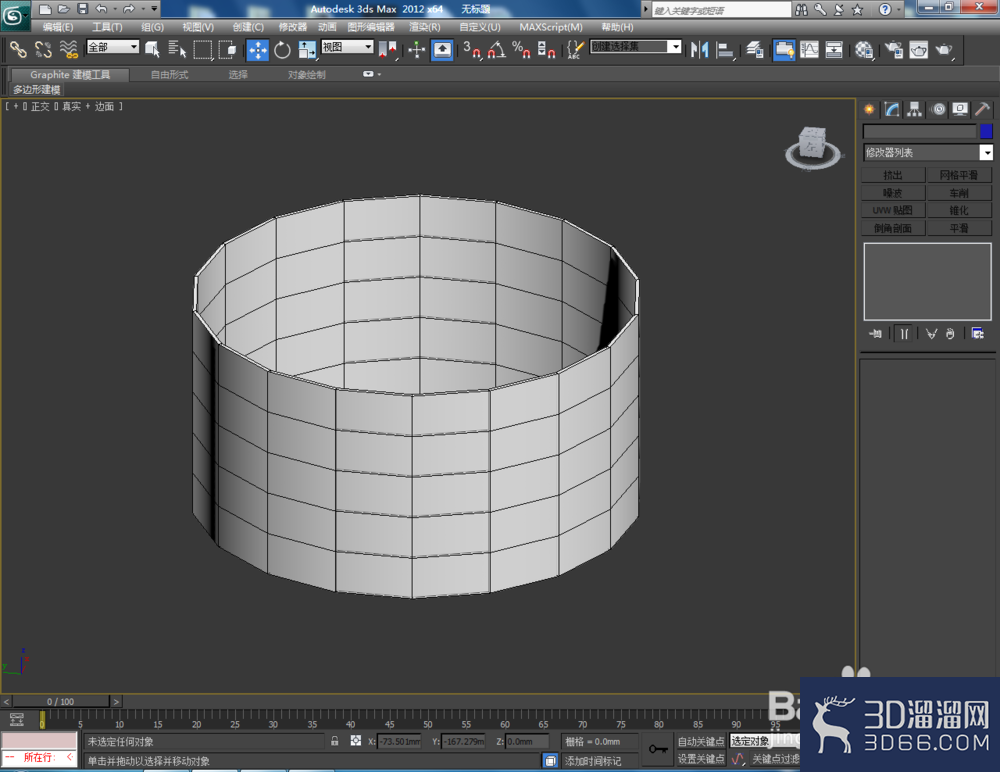Open the reference coordinate system dropdown 视图

pyautogui.click(x=347, y=47)
